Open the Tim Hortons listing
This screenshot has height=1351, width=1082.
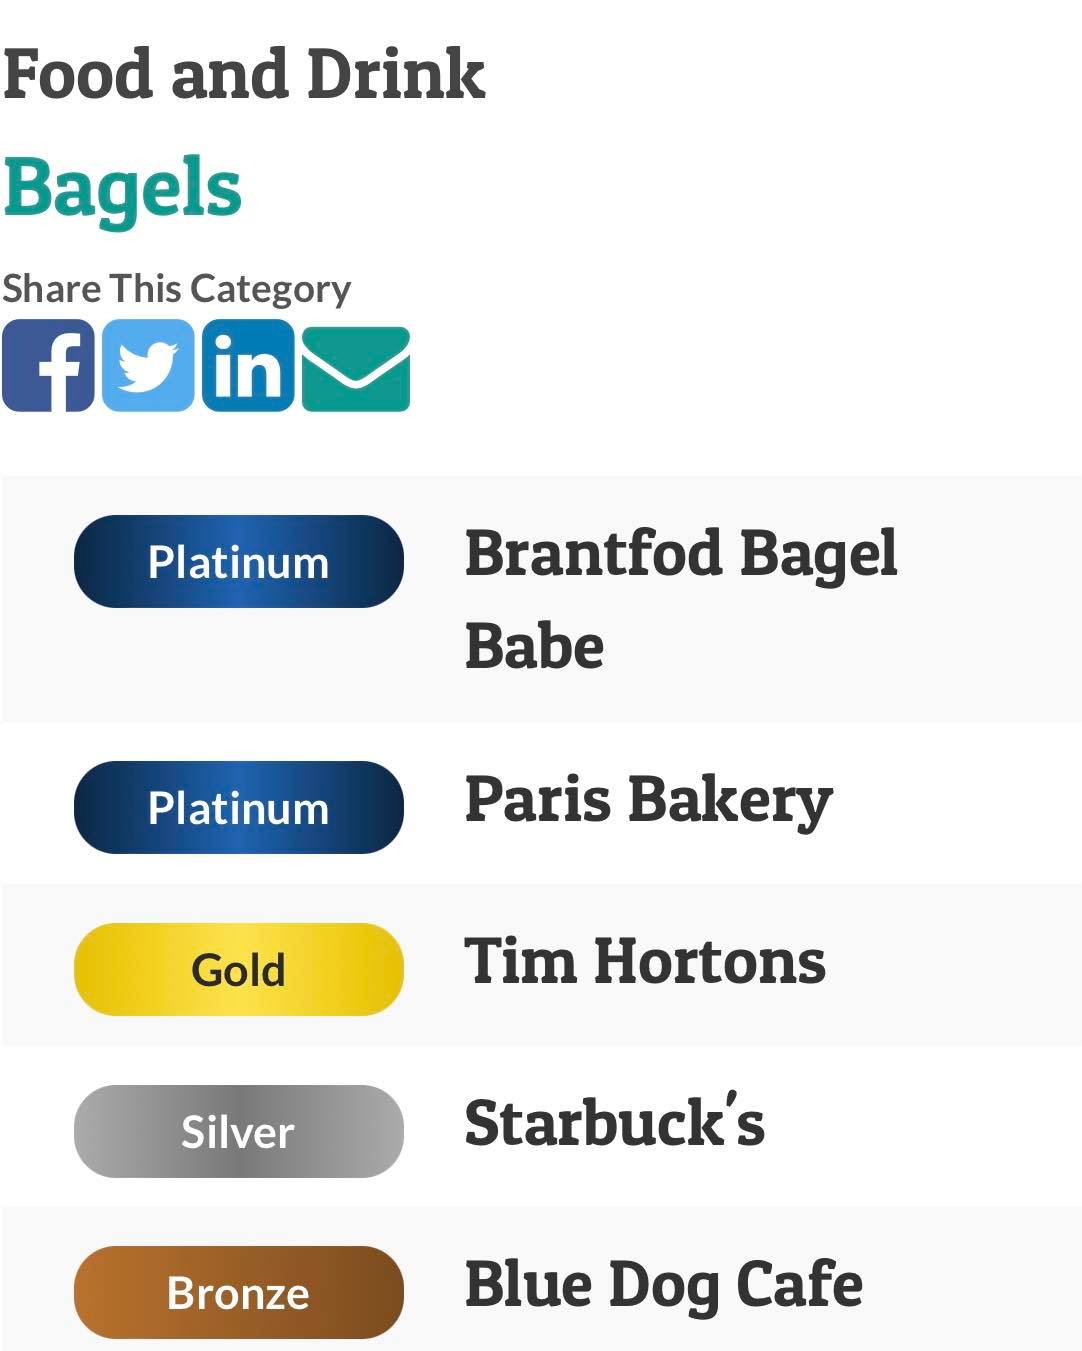pyautogui.click(x=645, y=962)
